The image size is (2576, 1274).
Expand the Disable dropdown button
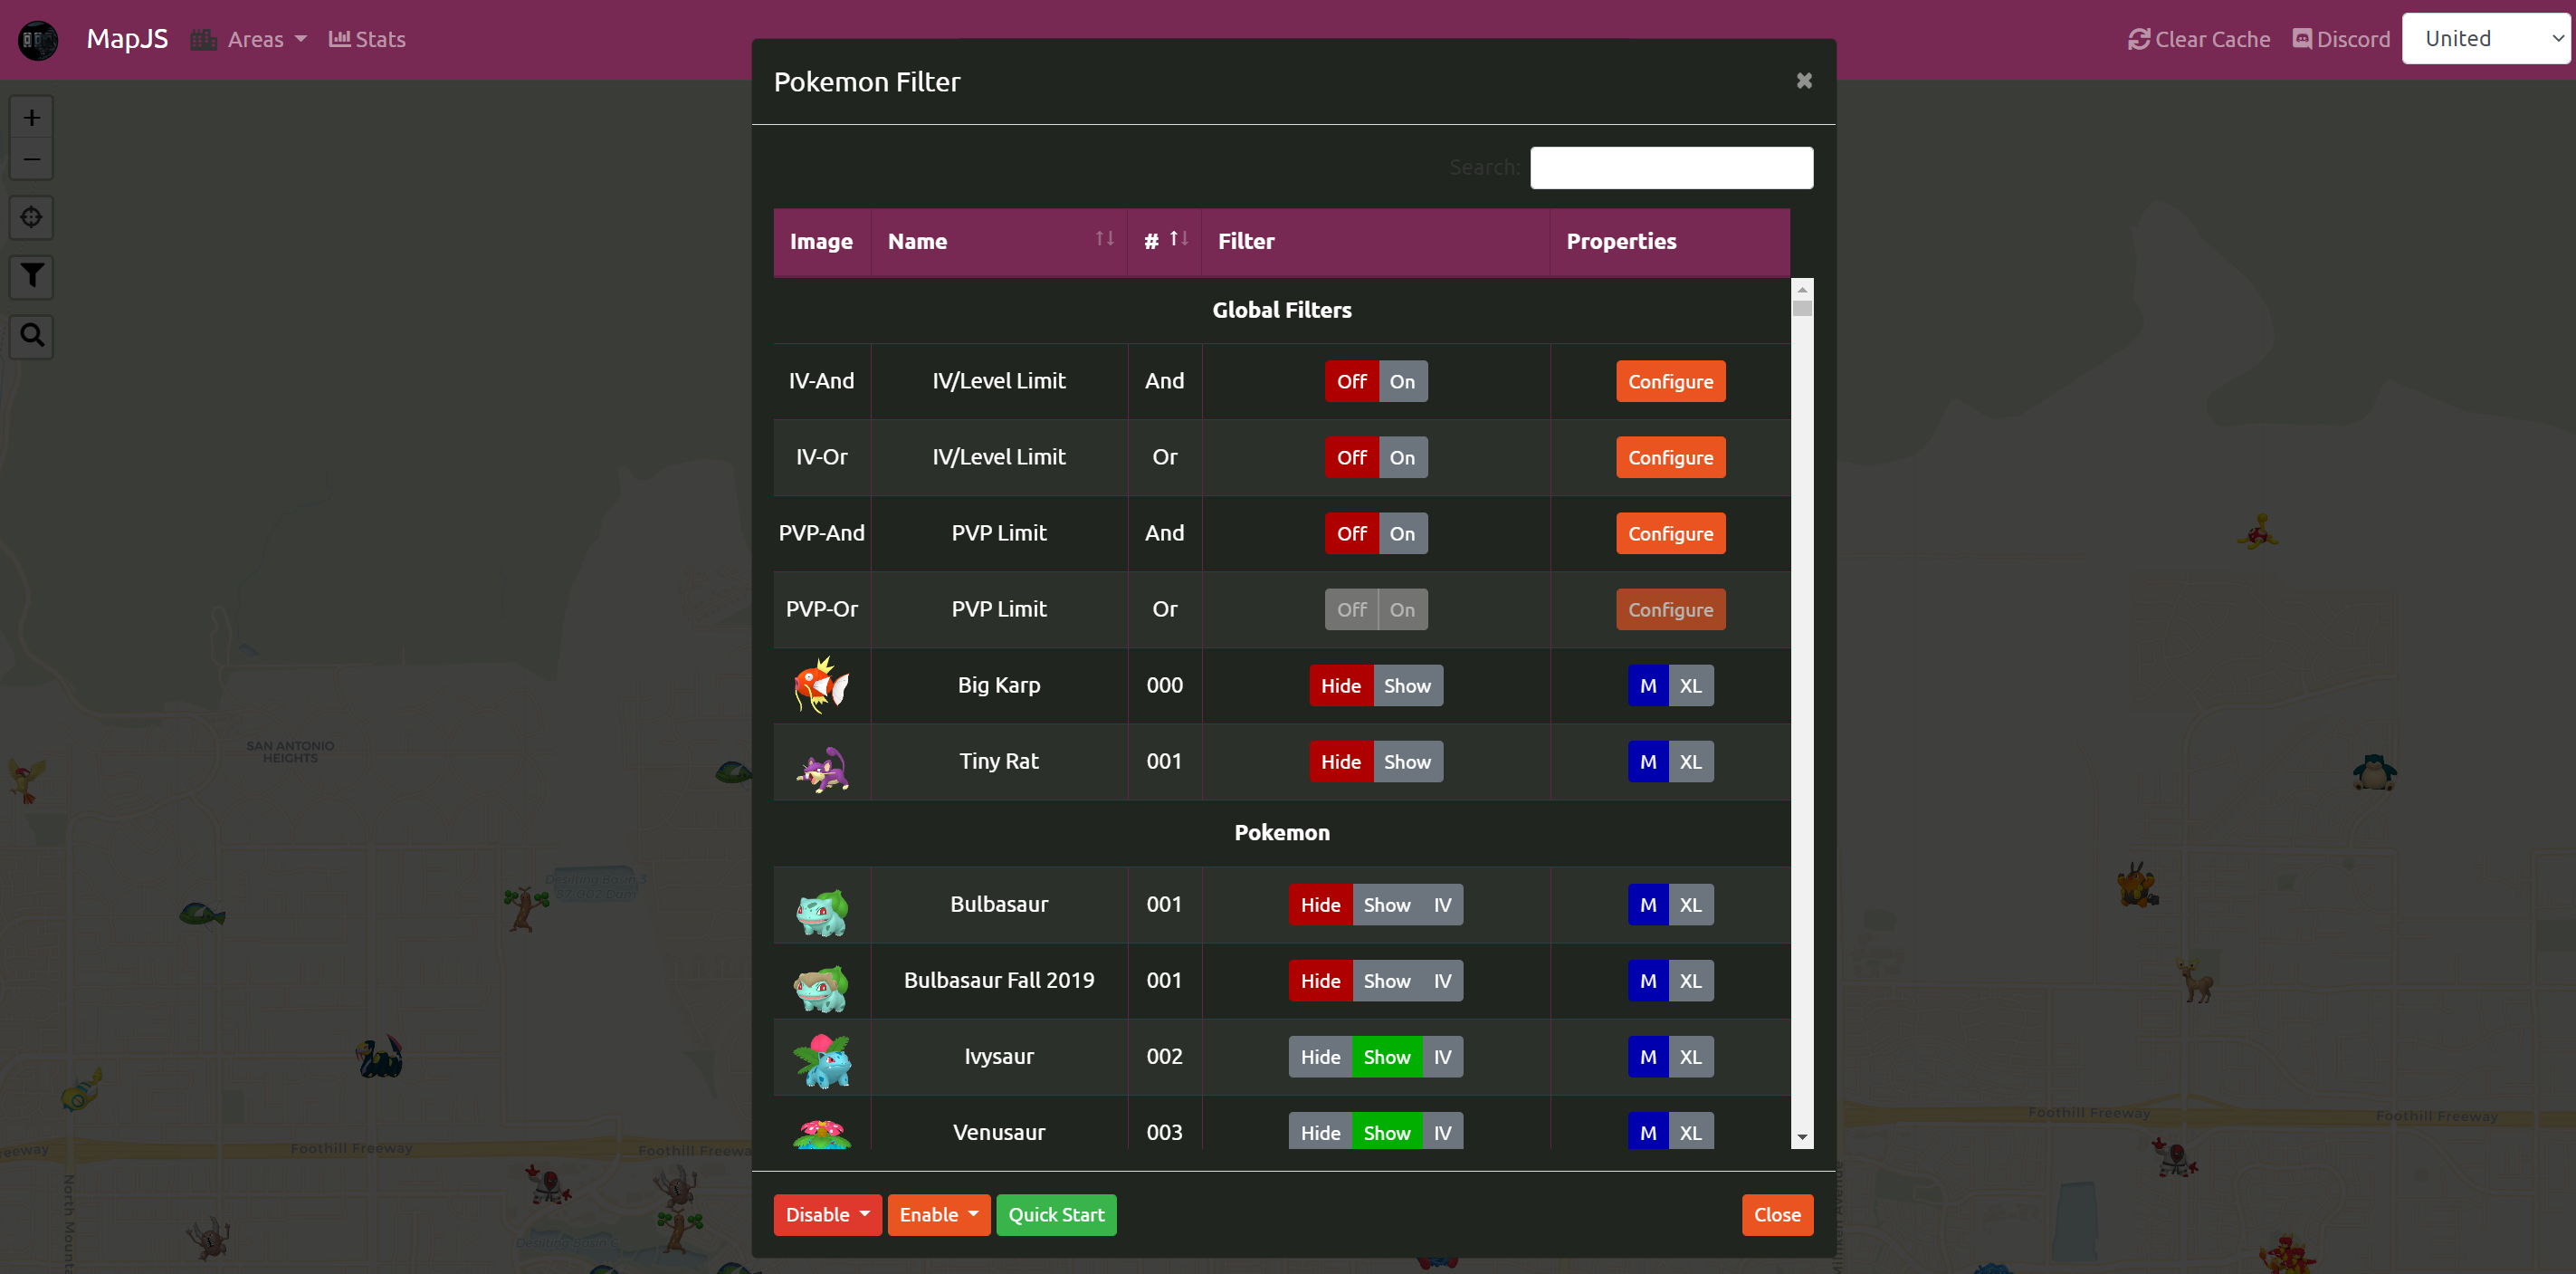tap(827, 1215)
